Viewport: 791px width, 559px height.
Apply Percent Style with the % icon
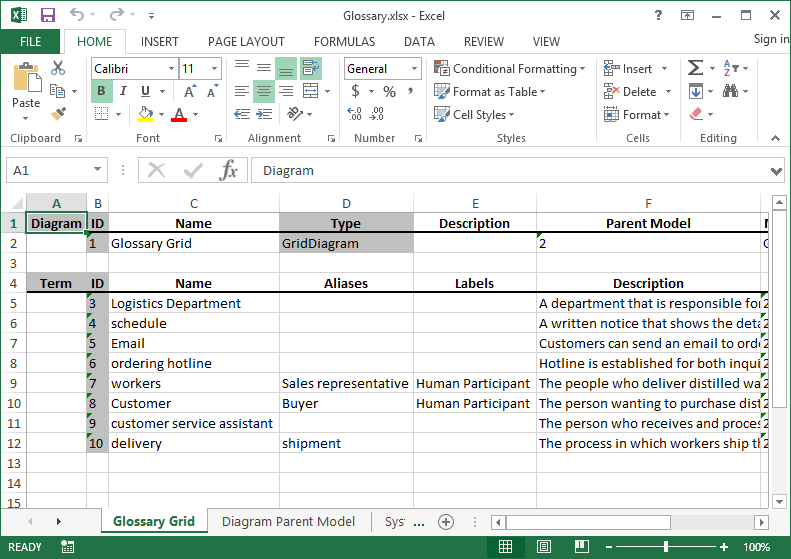click(x=389, y=91)
